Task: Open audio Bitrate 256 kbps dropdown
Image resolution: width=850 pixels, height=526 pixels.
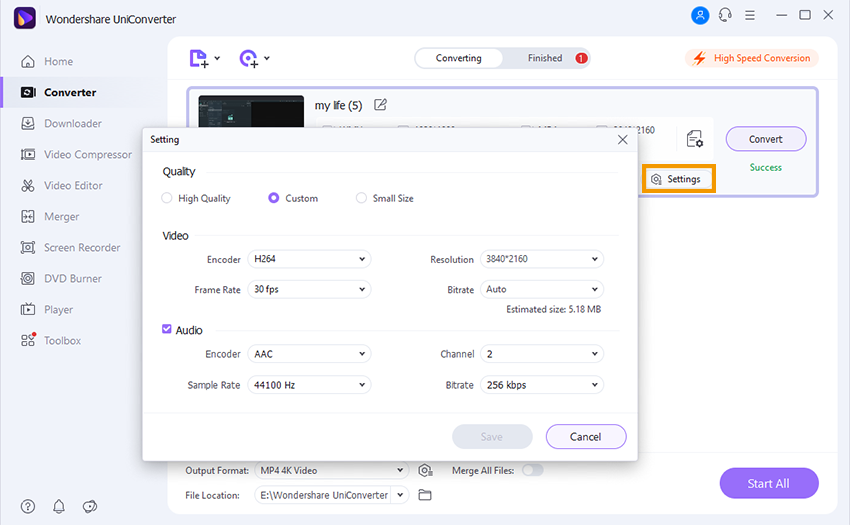Action: click(542, 384)
